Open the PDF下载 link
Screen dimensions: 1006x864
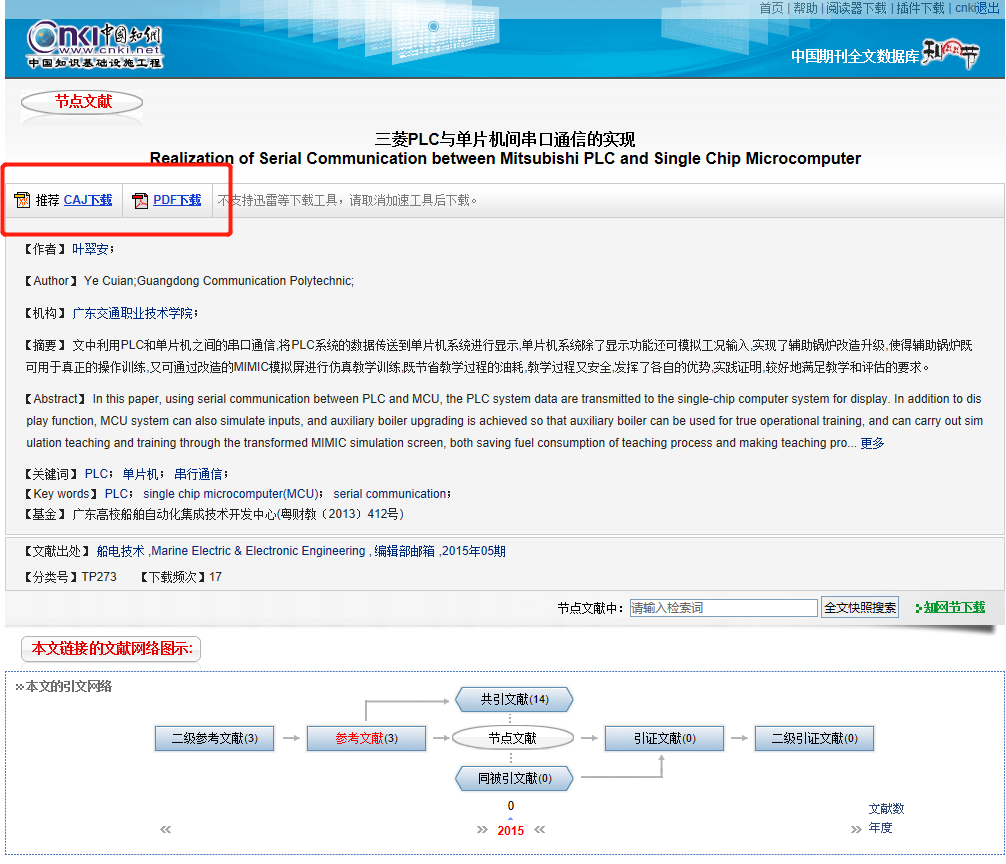click(x=177, y=200)
